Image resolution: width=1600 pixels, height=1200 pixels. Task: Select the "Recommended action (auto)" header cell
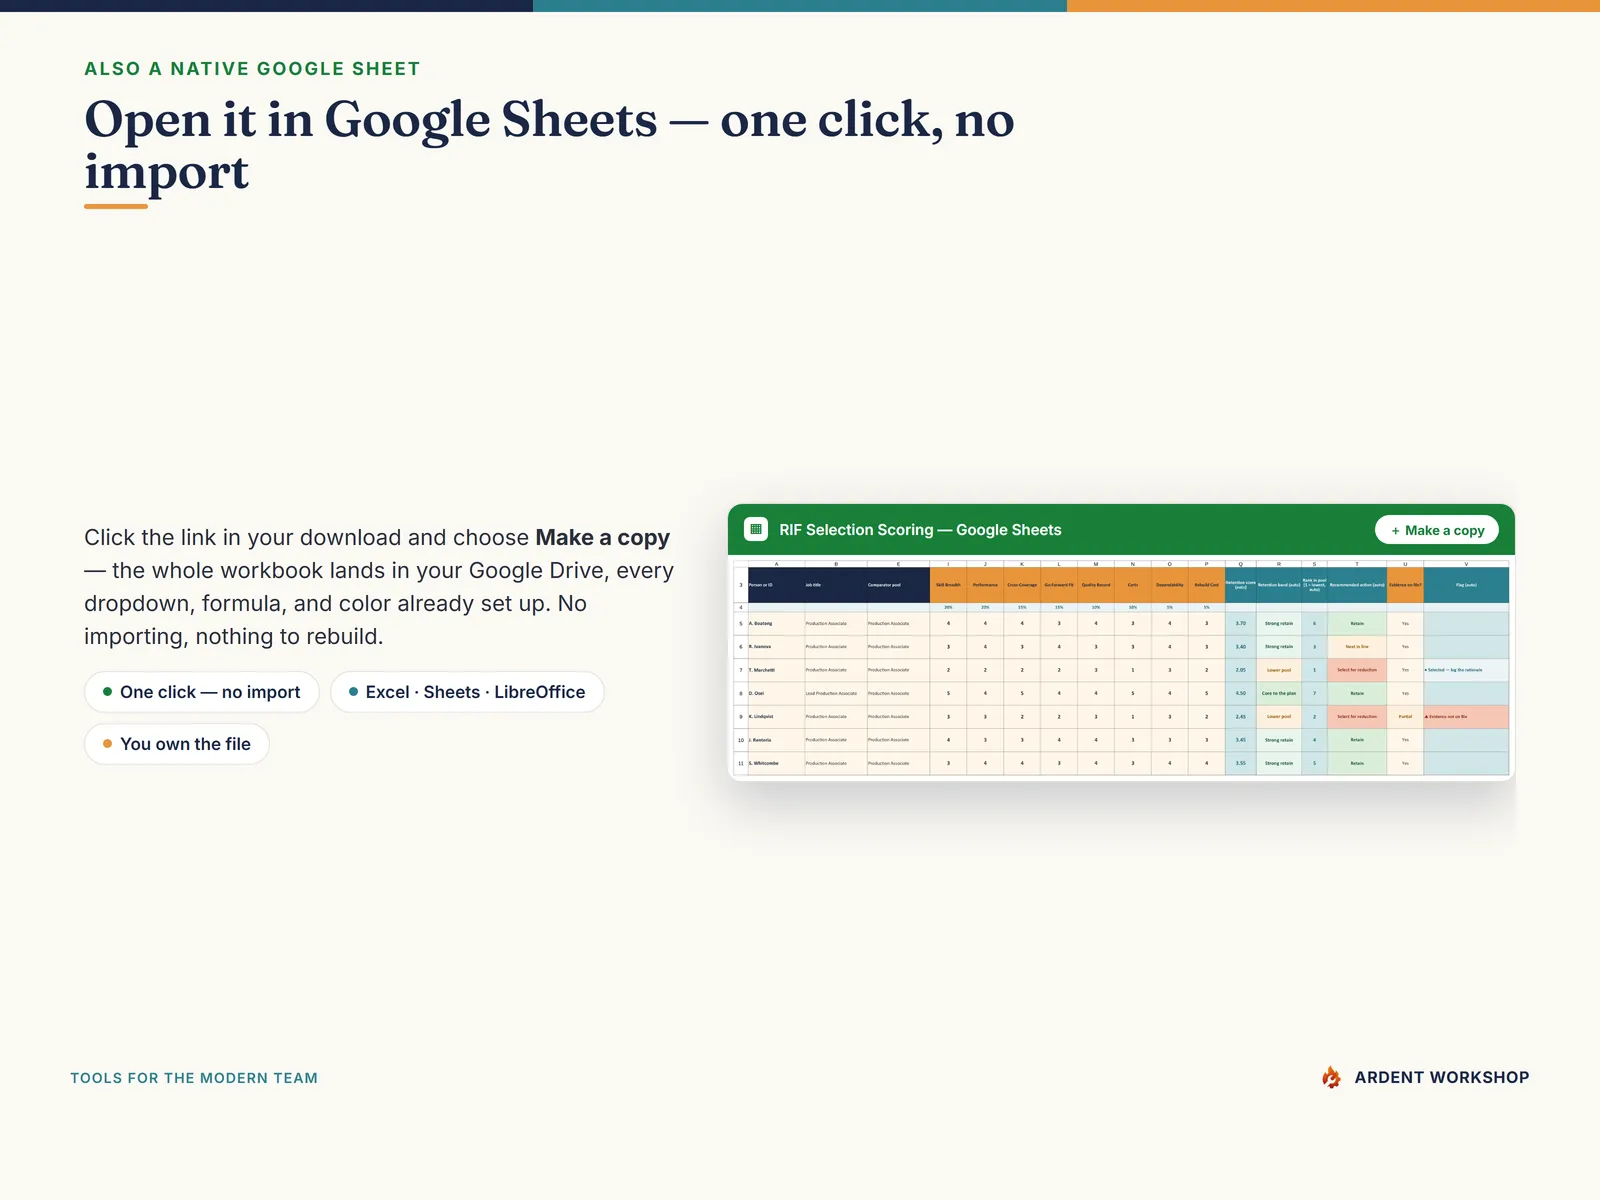(1357, 585)
